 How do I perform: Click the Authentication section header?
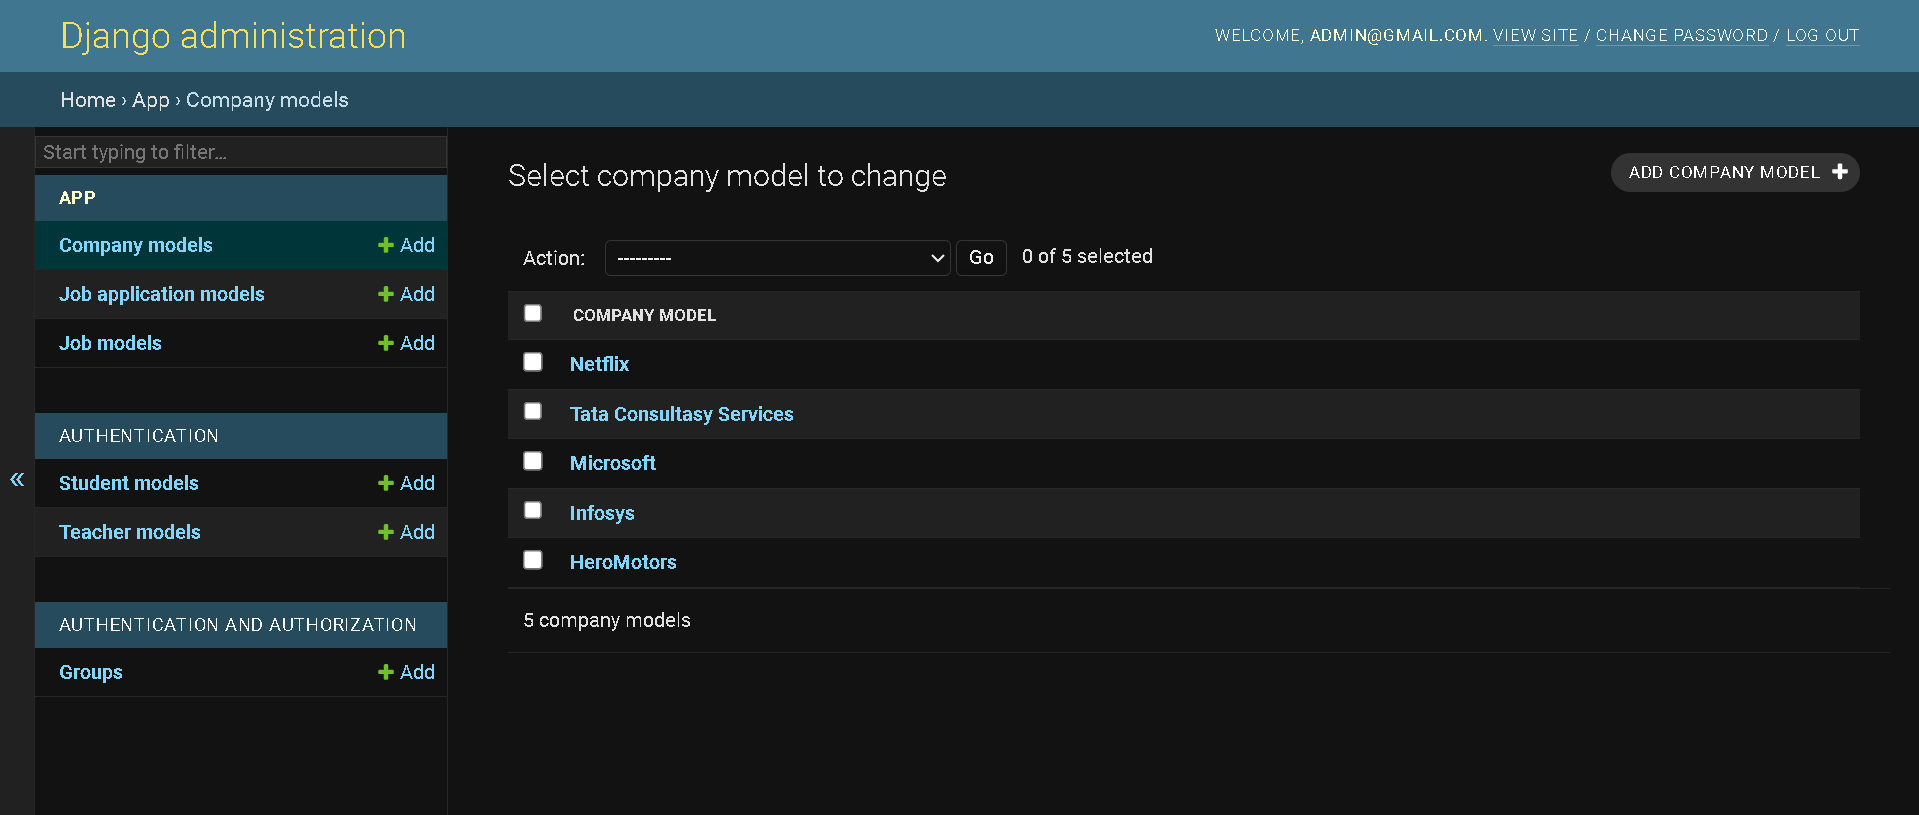(139, 436)
